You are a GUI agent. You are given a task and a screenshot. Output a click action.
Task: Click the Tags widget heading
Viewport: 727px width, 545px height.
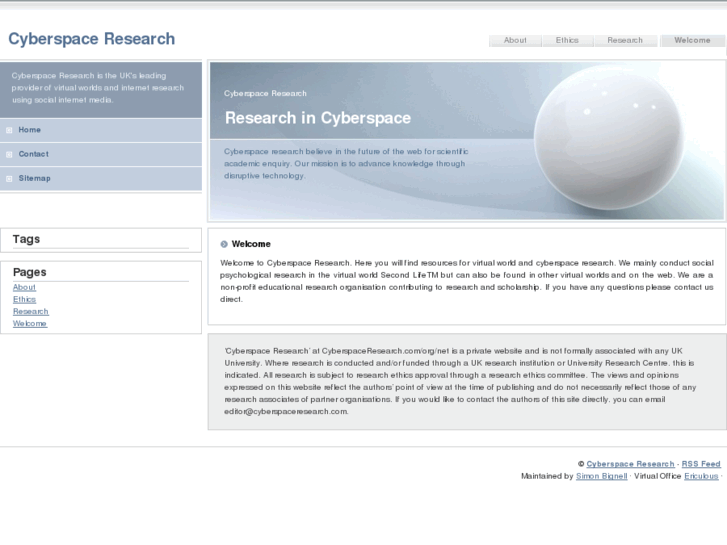[x=26, y=239]
